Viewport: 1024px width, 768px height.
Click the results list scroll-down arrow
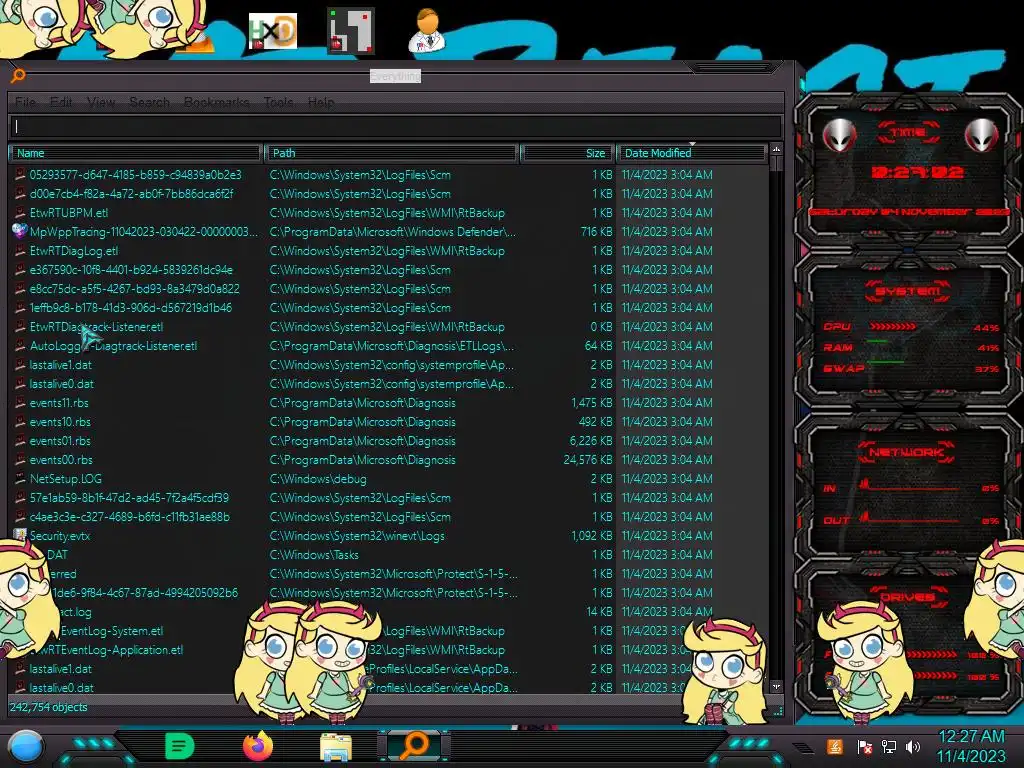tap(776, 687)
